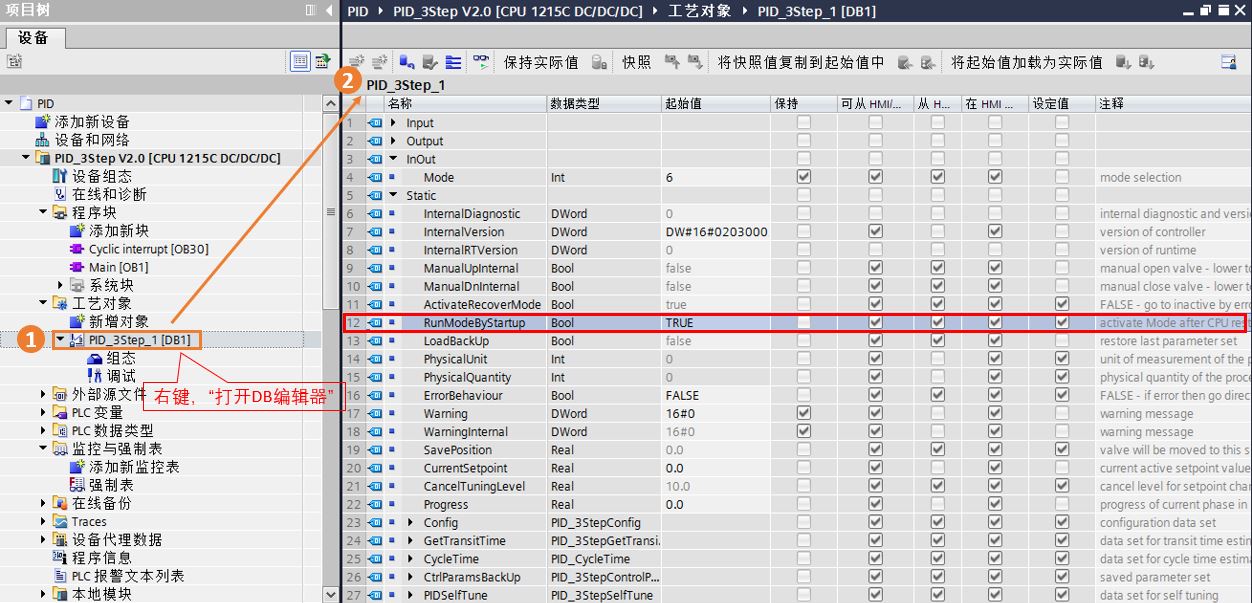Click the project tree vertical scrollbar thumb
Image resolution: width=1252 pixels, height=603 pixels.
click(x=331, y=211)
